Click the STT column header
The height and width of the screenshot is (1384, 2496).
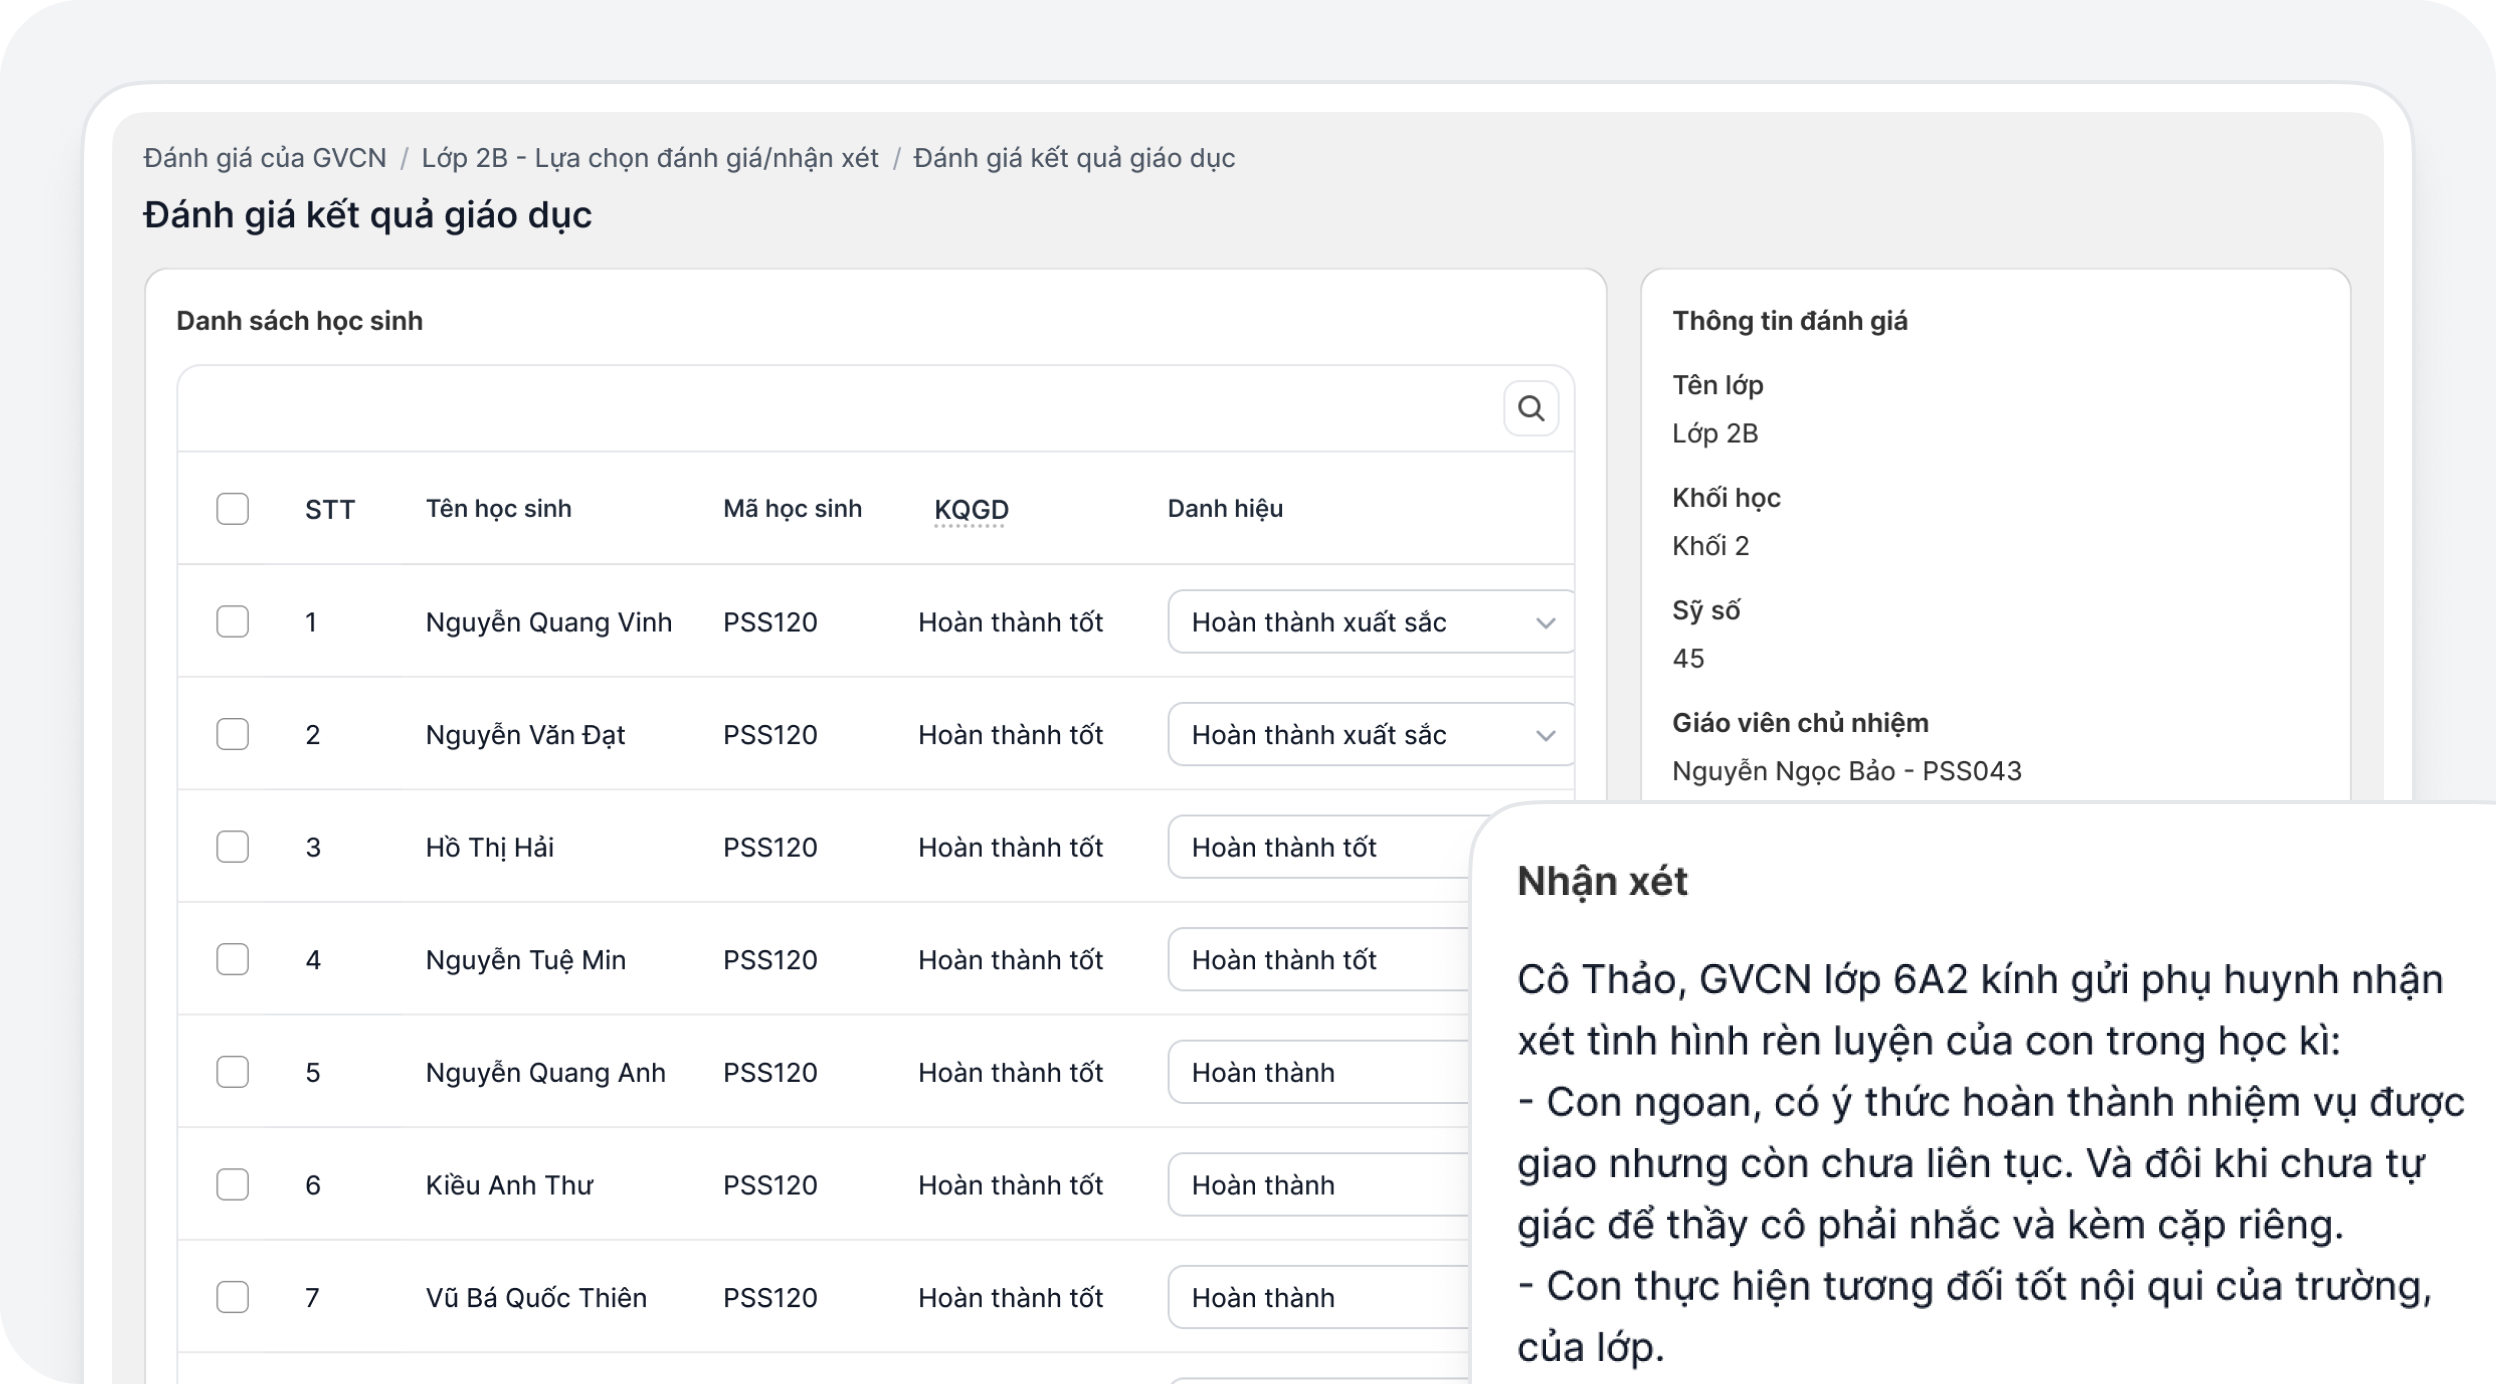pyautogui.click(x=330, y=509)
